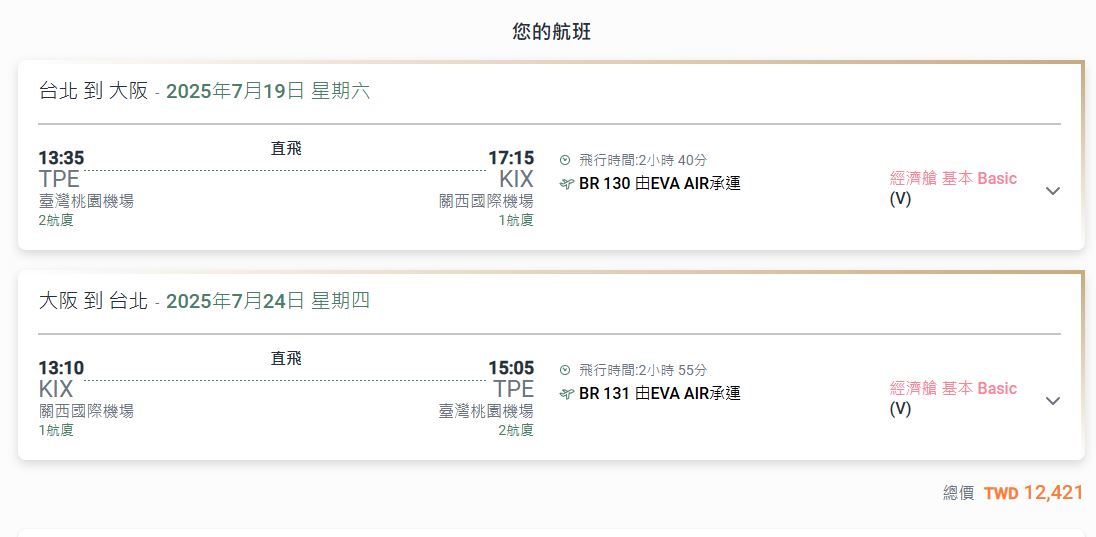1096x537 pixels.
Task: Click the 13:35 departure time
Action: click(61, 158)
